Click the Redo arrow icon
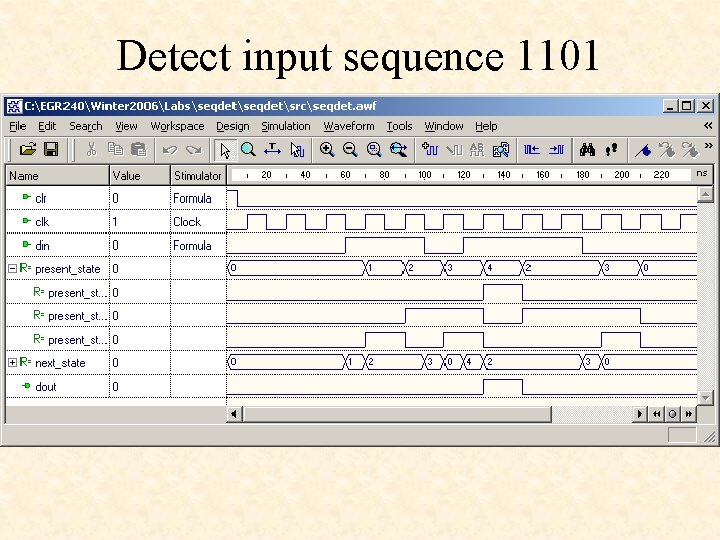Image resolution: width=720 pixels, height=540 pixels. click(194, 150)
